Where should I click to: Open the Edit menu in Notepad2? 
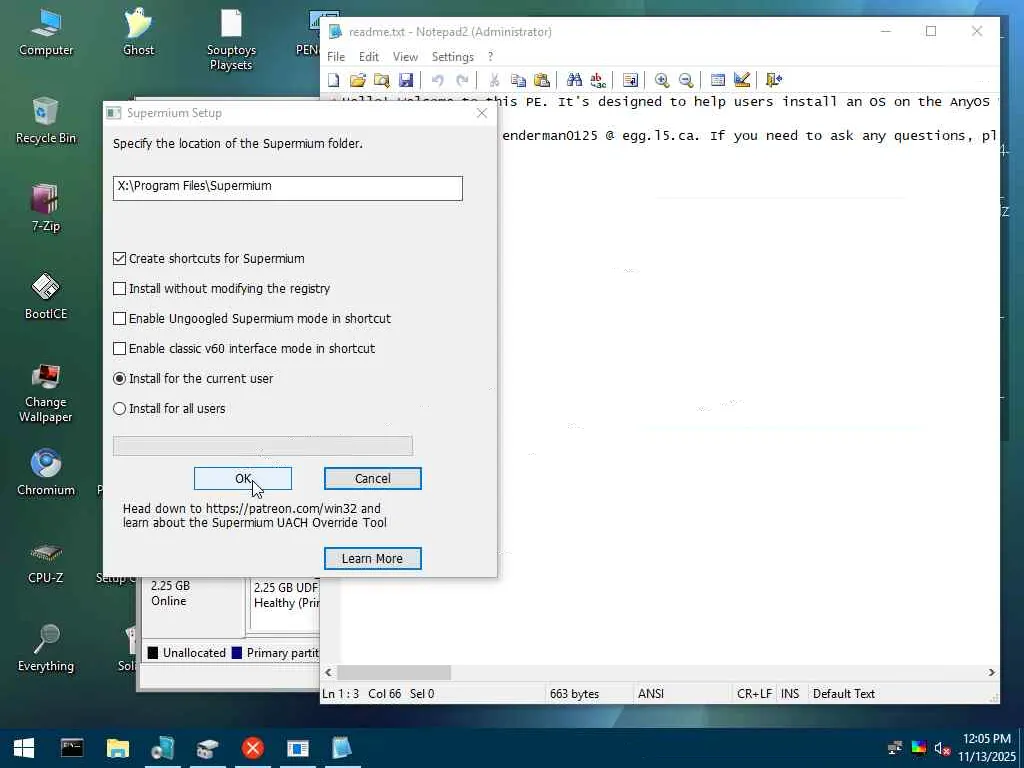point(368,57)
